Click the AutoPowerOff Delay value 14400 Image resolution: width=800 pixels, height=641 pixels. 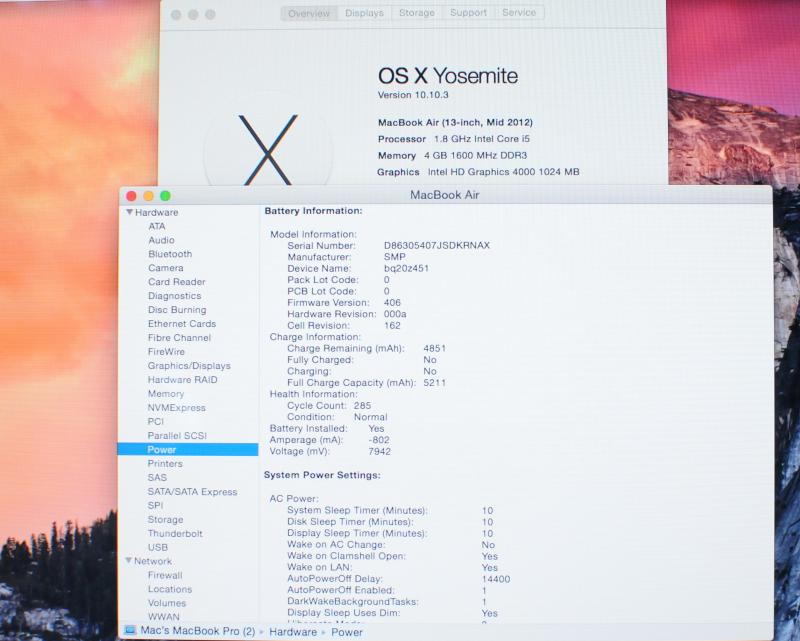[495, 579]
